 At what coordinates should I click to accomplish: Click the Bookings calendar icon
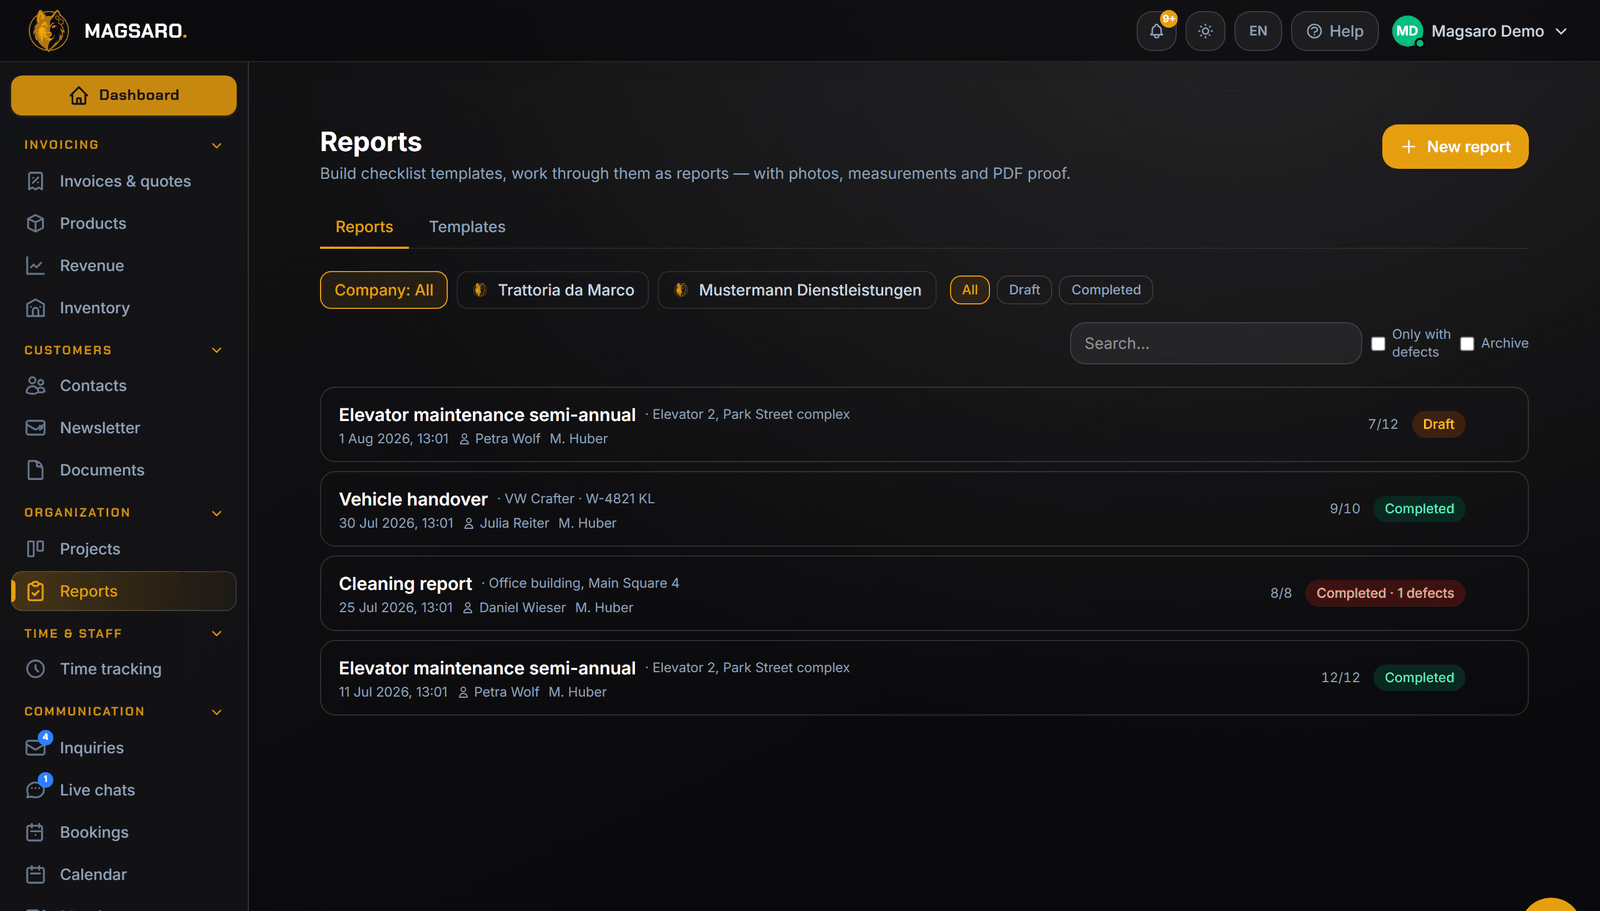pyautogui.click(x=36, y=832)
